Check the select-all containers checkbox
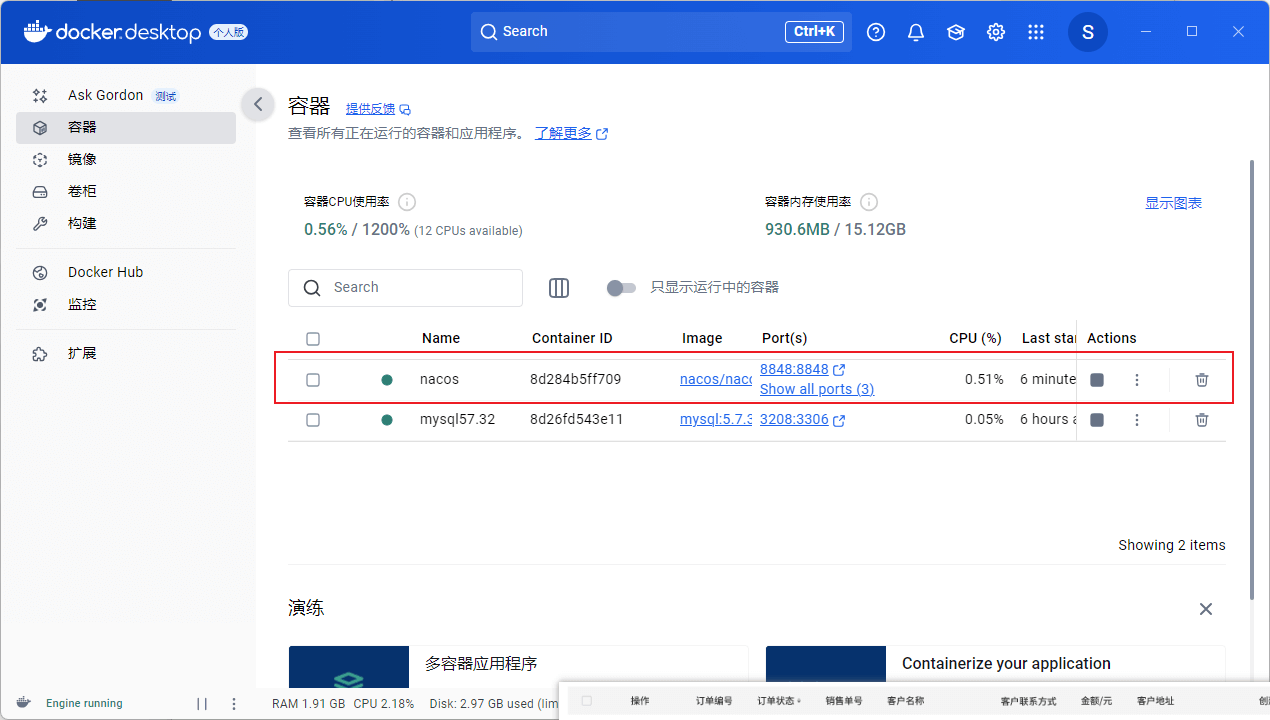This screenshot has width=1270, height=720. click(313, 339)
